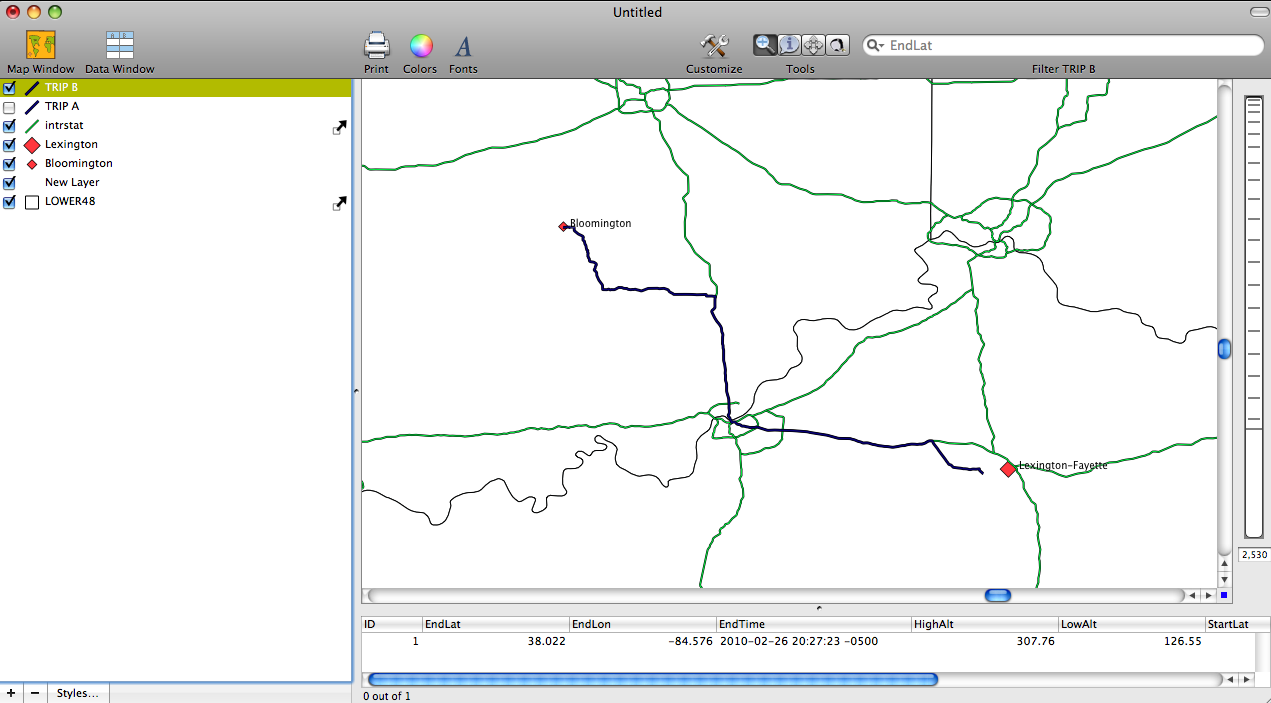The width and height of the screenshot is (1271, 703).
Task: Add a layer with plus button
Action: coord(12,693)
